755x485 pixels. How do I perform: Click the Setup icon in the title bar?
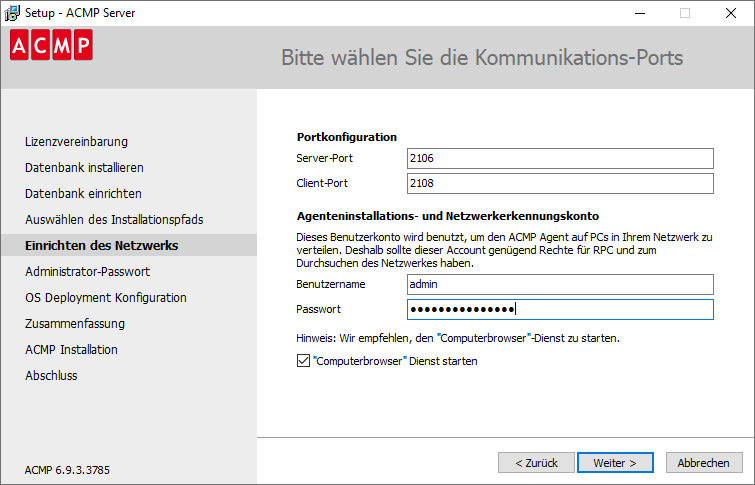(12, 13)
